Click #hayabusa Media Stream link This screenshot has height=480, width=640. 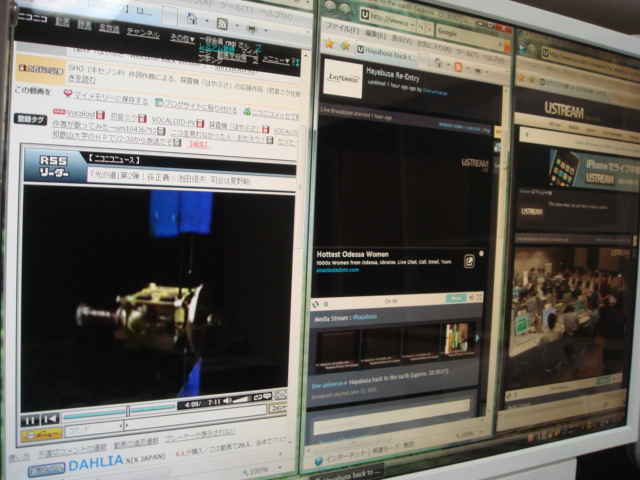(x=364, y=316)
